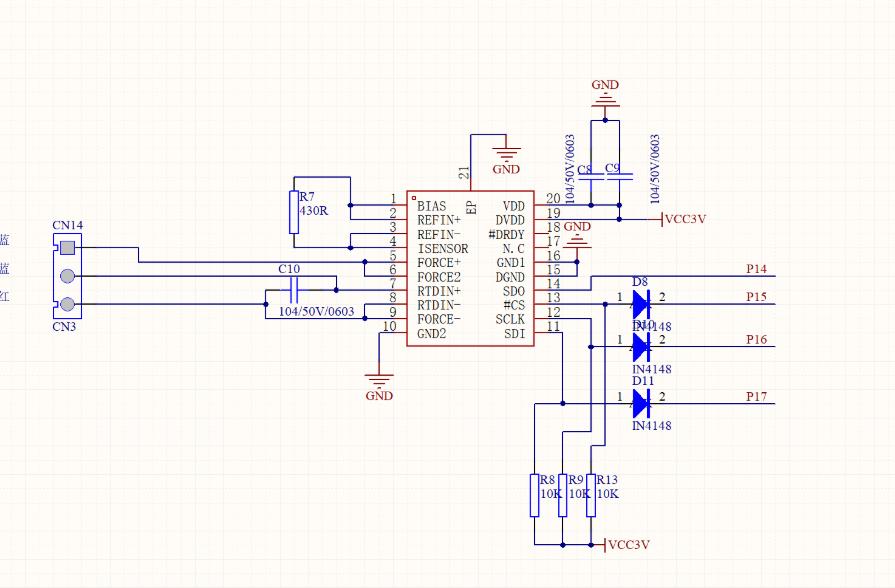The width and height of the screenshot is (895, 588).
Task: Select the R7 resistor symbol body
Action: 293,212
